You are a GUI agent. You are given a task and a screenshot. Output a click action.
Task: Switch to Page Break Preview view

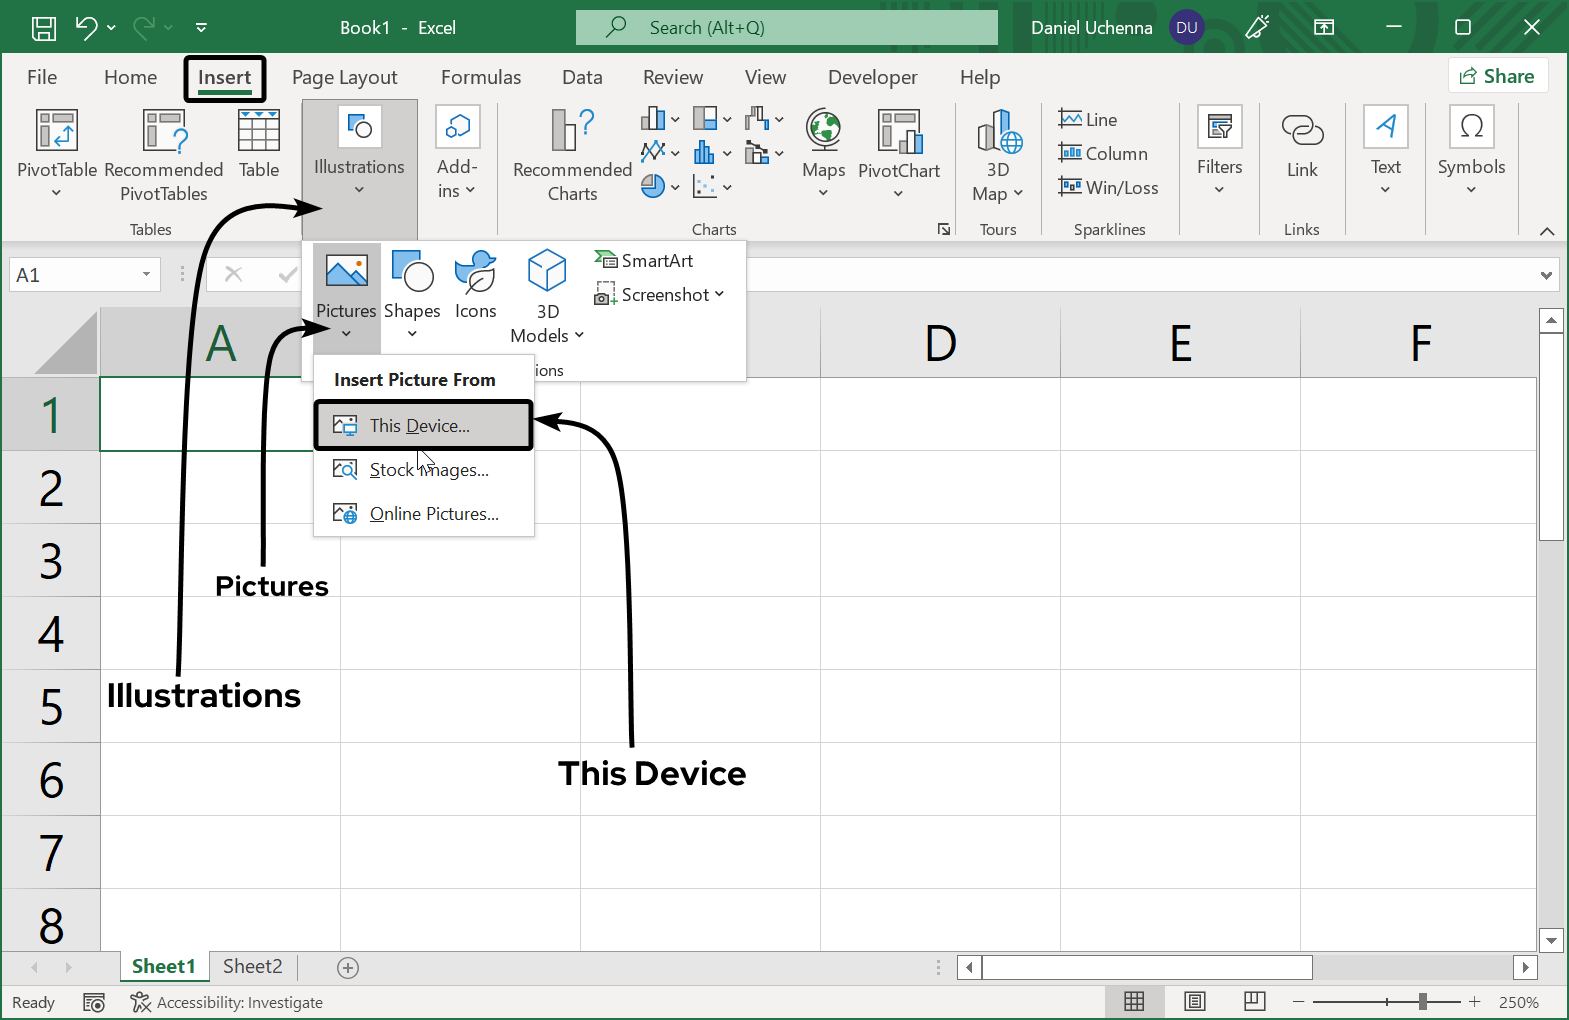pos(1254,1002)
